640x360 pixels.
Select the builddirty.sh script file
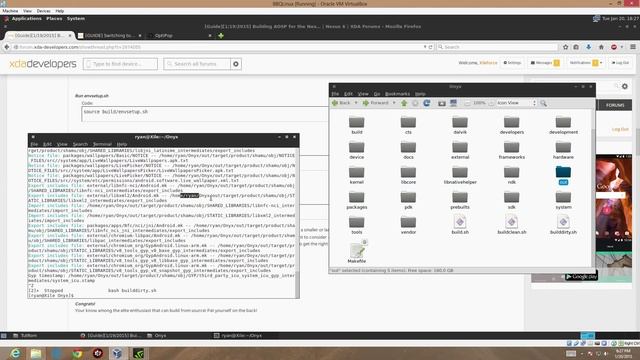click(x=563, y=225)
